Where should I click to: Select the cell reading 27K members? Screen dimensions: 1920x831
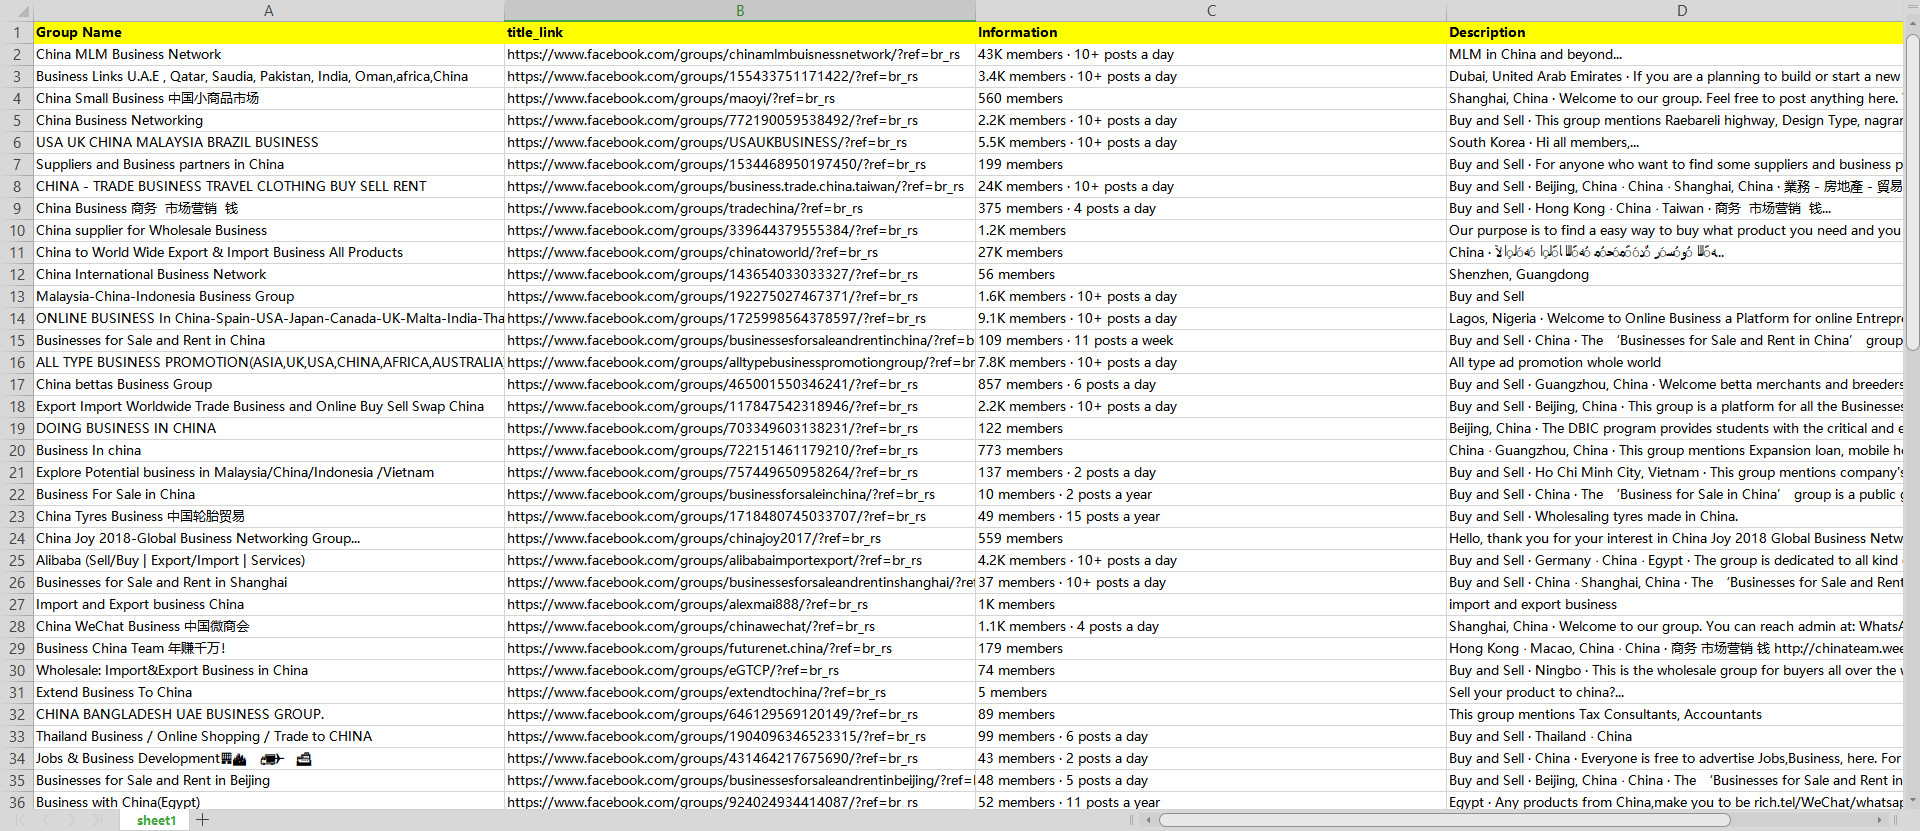pyautogui.click(x=1211, y=252)
